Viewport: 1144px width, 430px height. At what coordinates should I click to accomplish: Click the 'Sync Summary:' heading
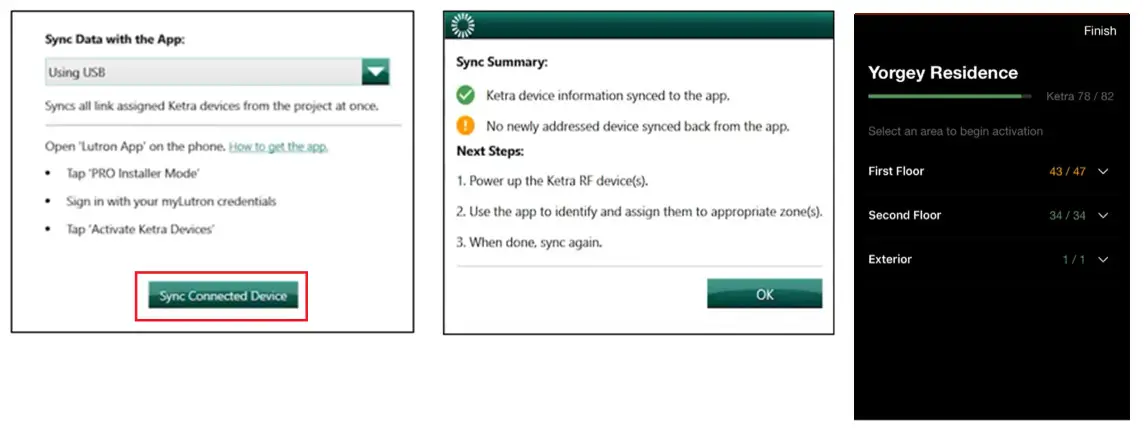[x=502, y=62]
